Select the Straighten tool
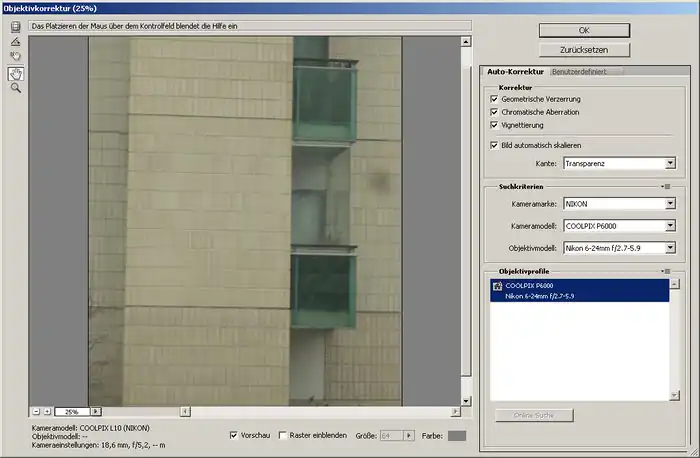The image size is (700, 458). (x=16, y=42)
